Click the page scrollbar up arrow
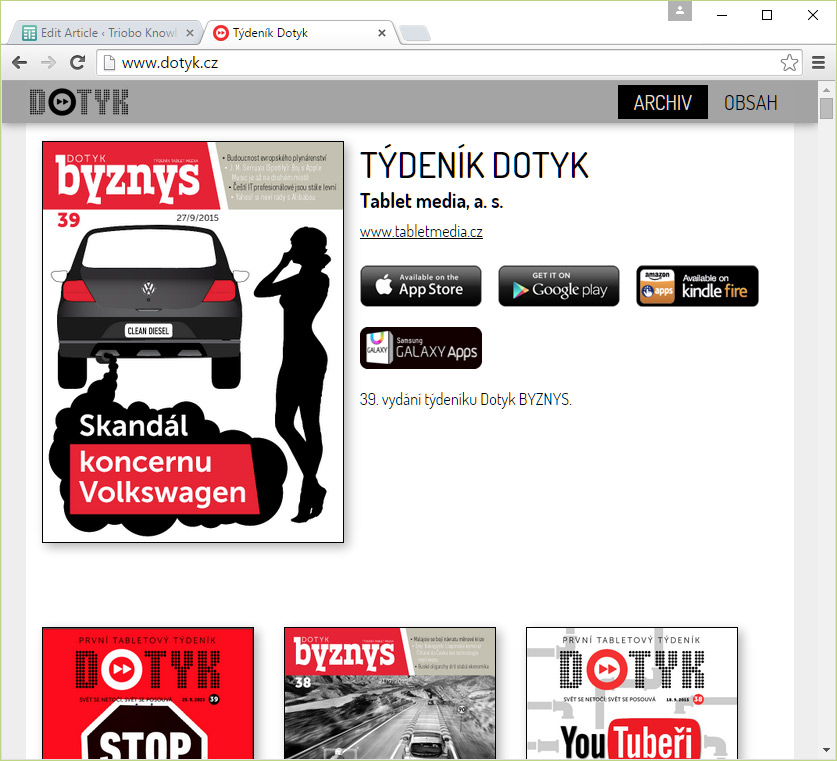The image size is (837, 761). [826, 89]
